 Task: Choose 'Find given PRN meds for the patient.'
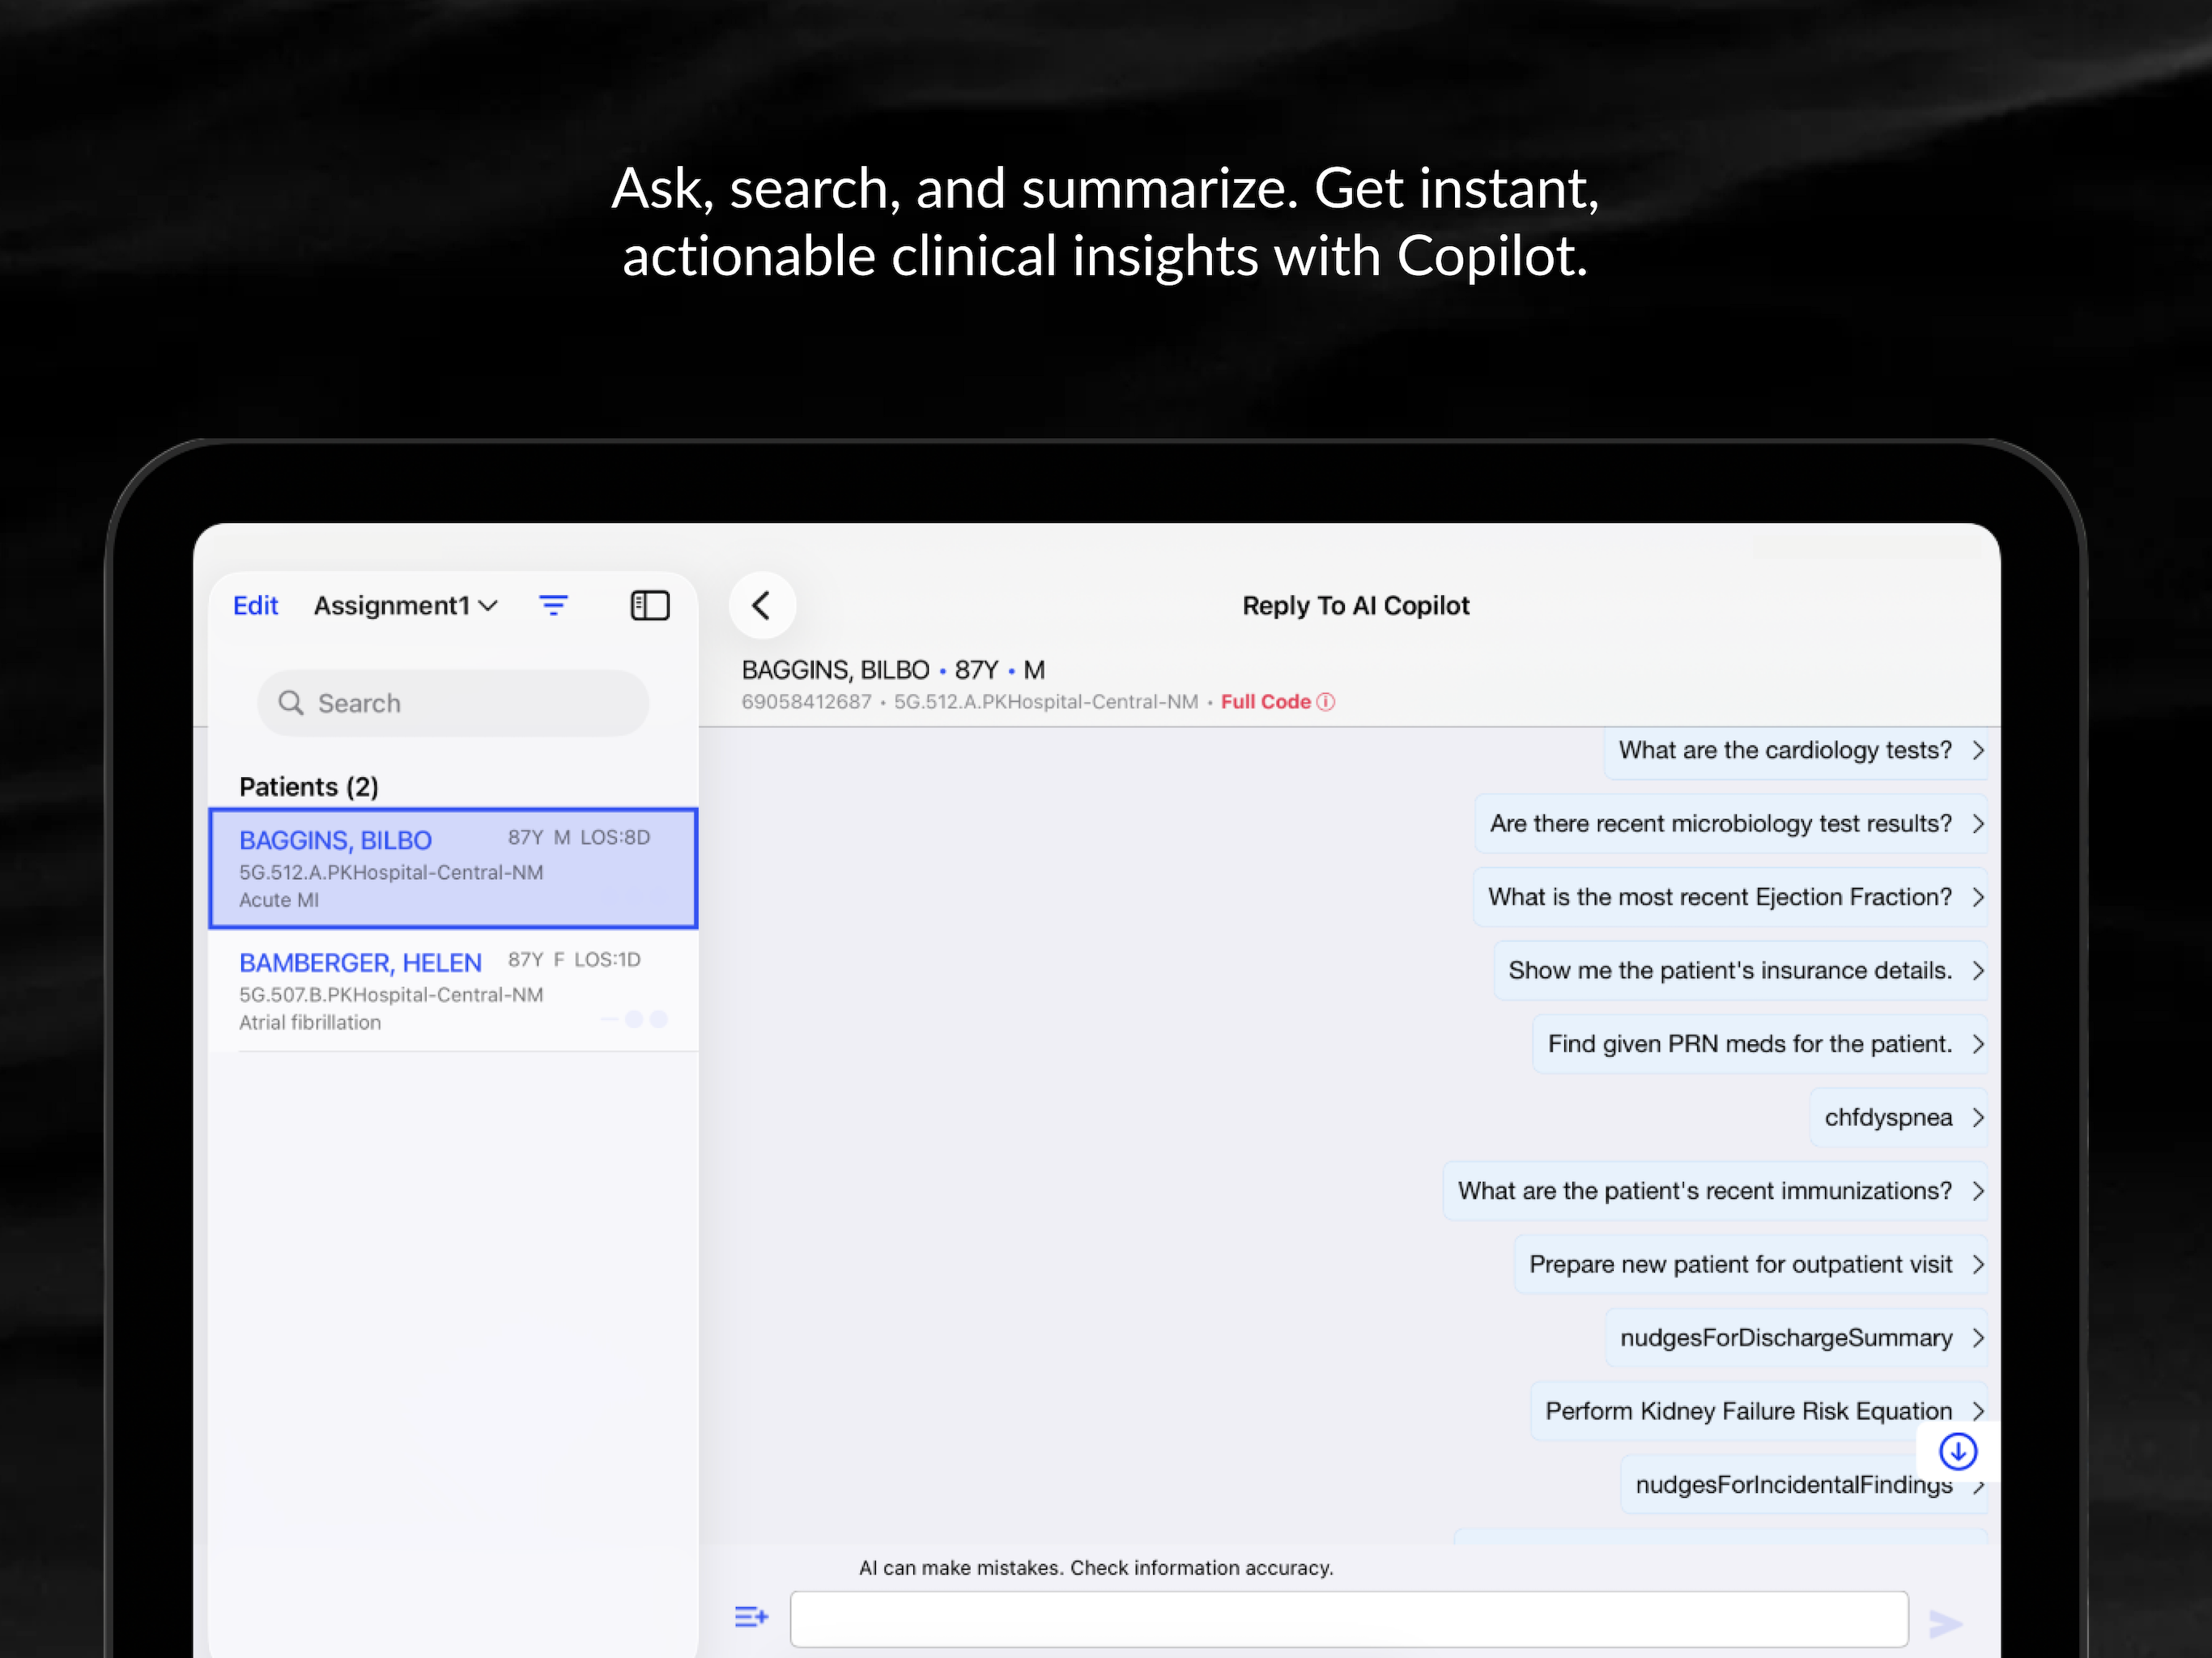coord(1749,1044)
